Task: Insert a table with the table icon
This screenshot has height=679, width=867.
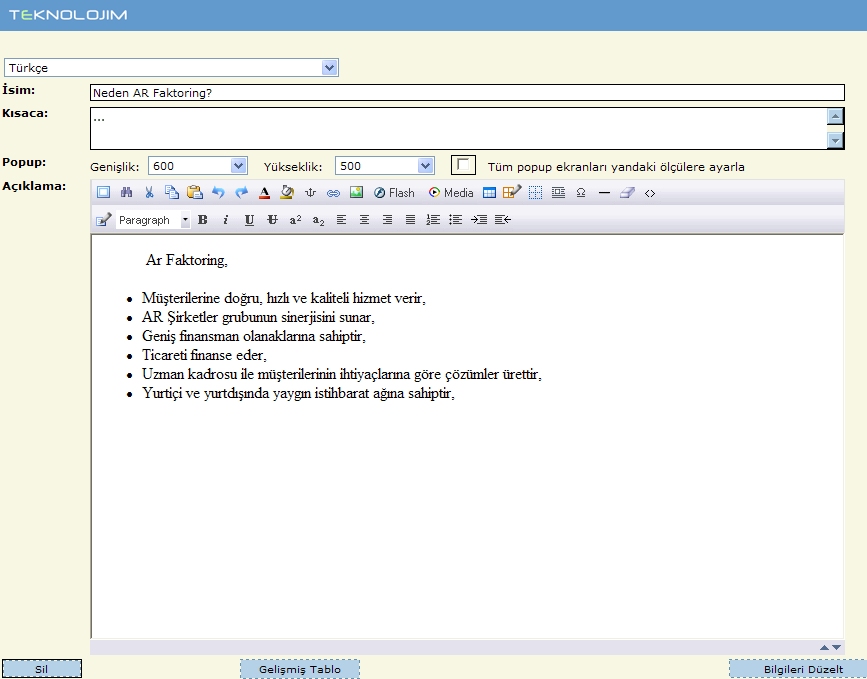Action: 489,192
